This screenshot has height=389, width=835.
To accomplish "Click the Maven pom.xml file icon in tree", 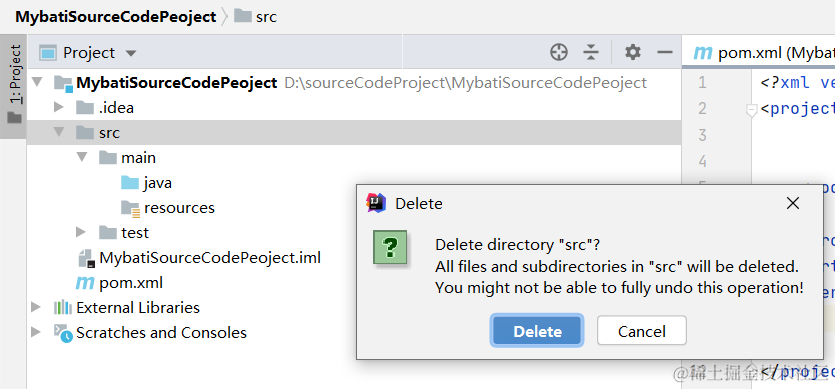I will point(85,283).
